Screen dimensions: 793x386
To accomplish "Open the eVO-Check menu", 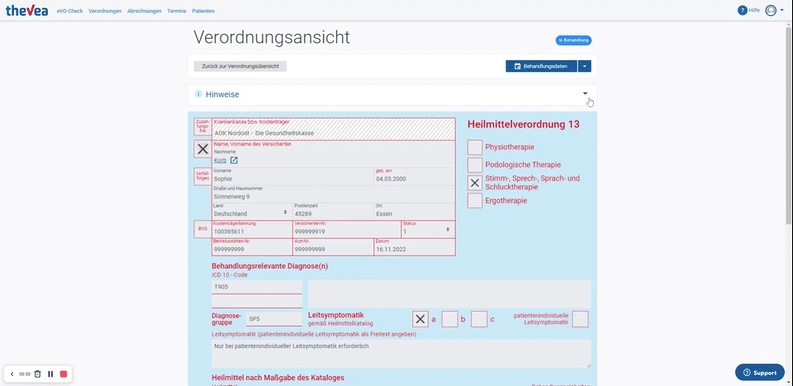I will (x=70, y=11).
